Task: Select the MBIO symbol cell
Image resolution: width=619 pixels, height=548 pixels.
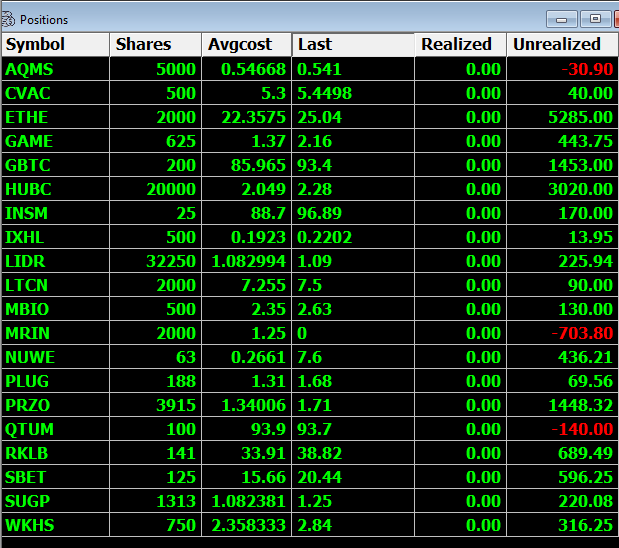Action: coord(56,309)
